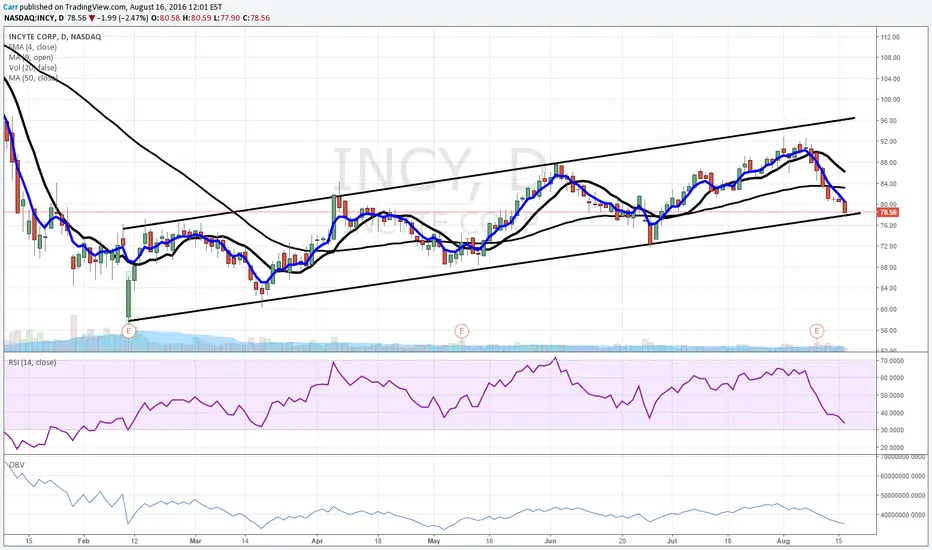
Task: Click the 72.00 price axis label
Action: pyautogui.click(x=890, y=246)
